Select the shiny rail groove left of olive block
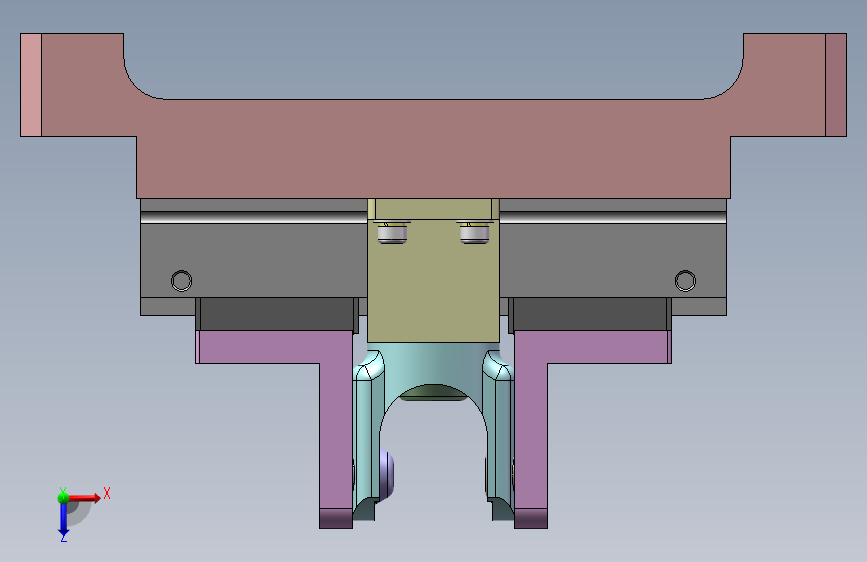The width and height of the screenshot is (867, 562). pyautogui.click(x=254, y=217)
